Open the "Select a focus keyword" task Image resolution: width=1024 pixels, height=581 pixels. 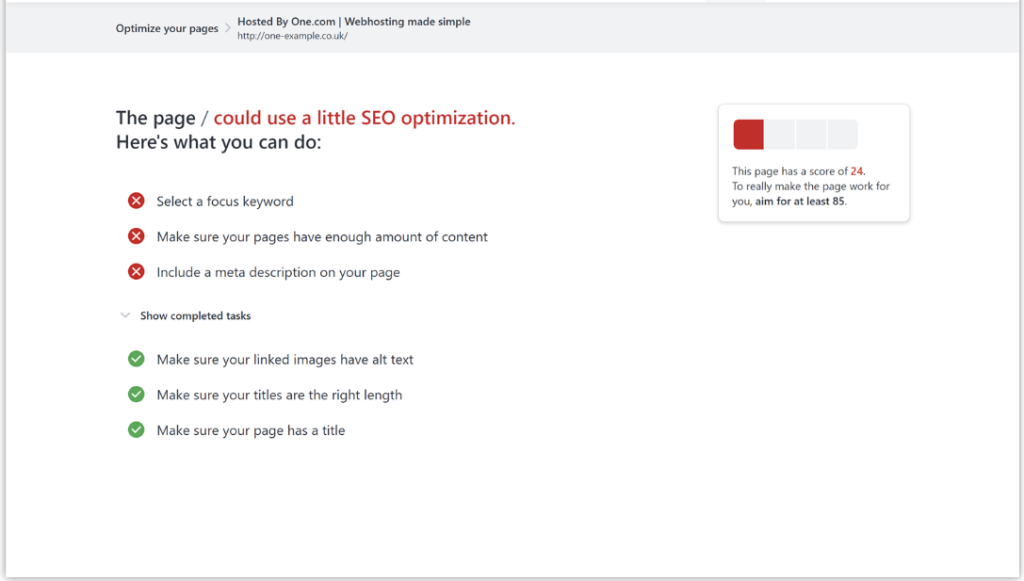click(224, 201)
